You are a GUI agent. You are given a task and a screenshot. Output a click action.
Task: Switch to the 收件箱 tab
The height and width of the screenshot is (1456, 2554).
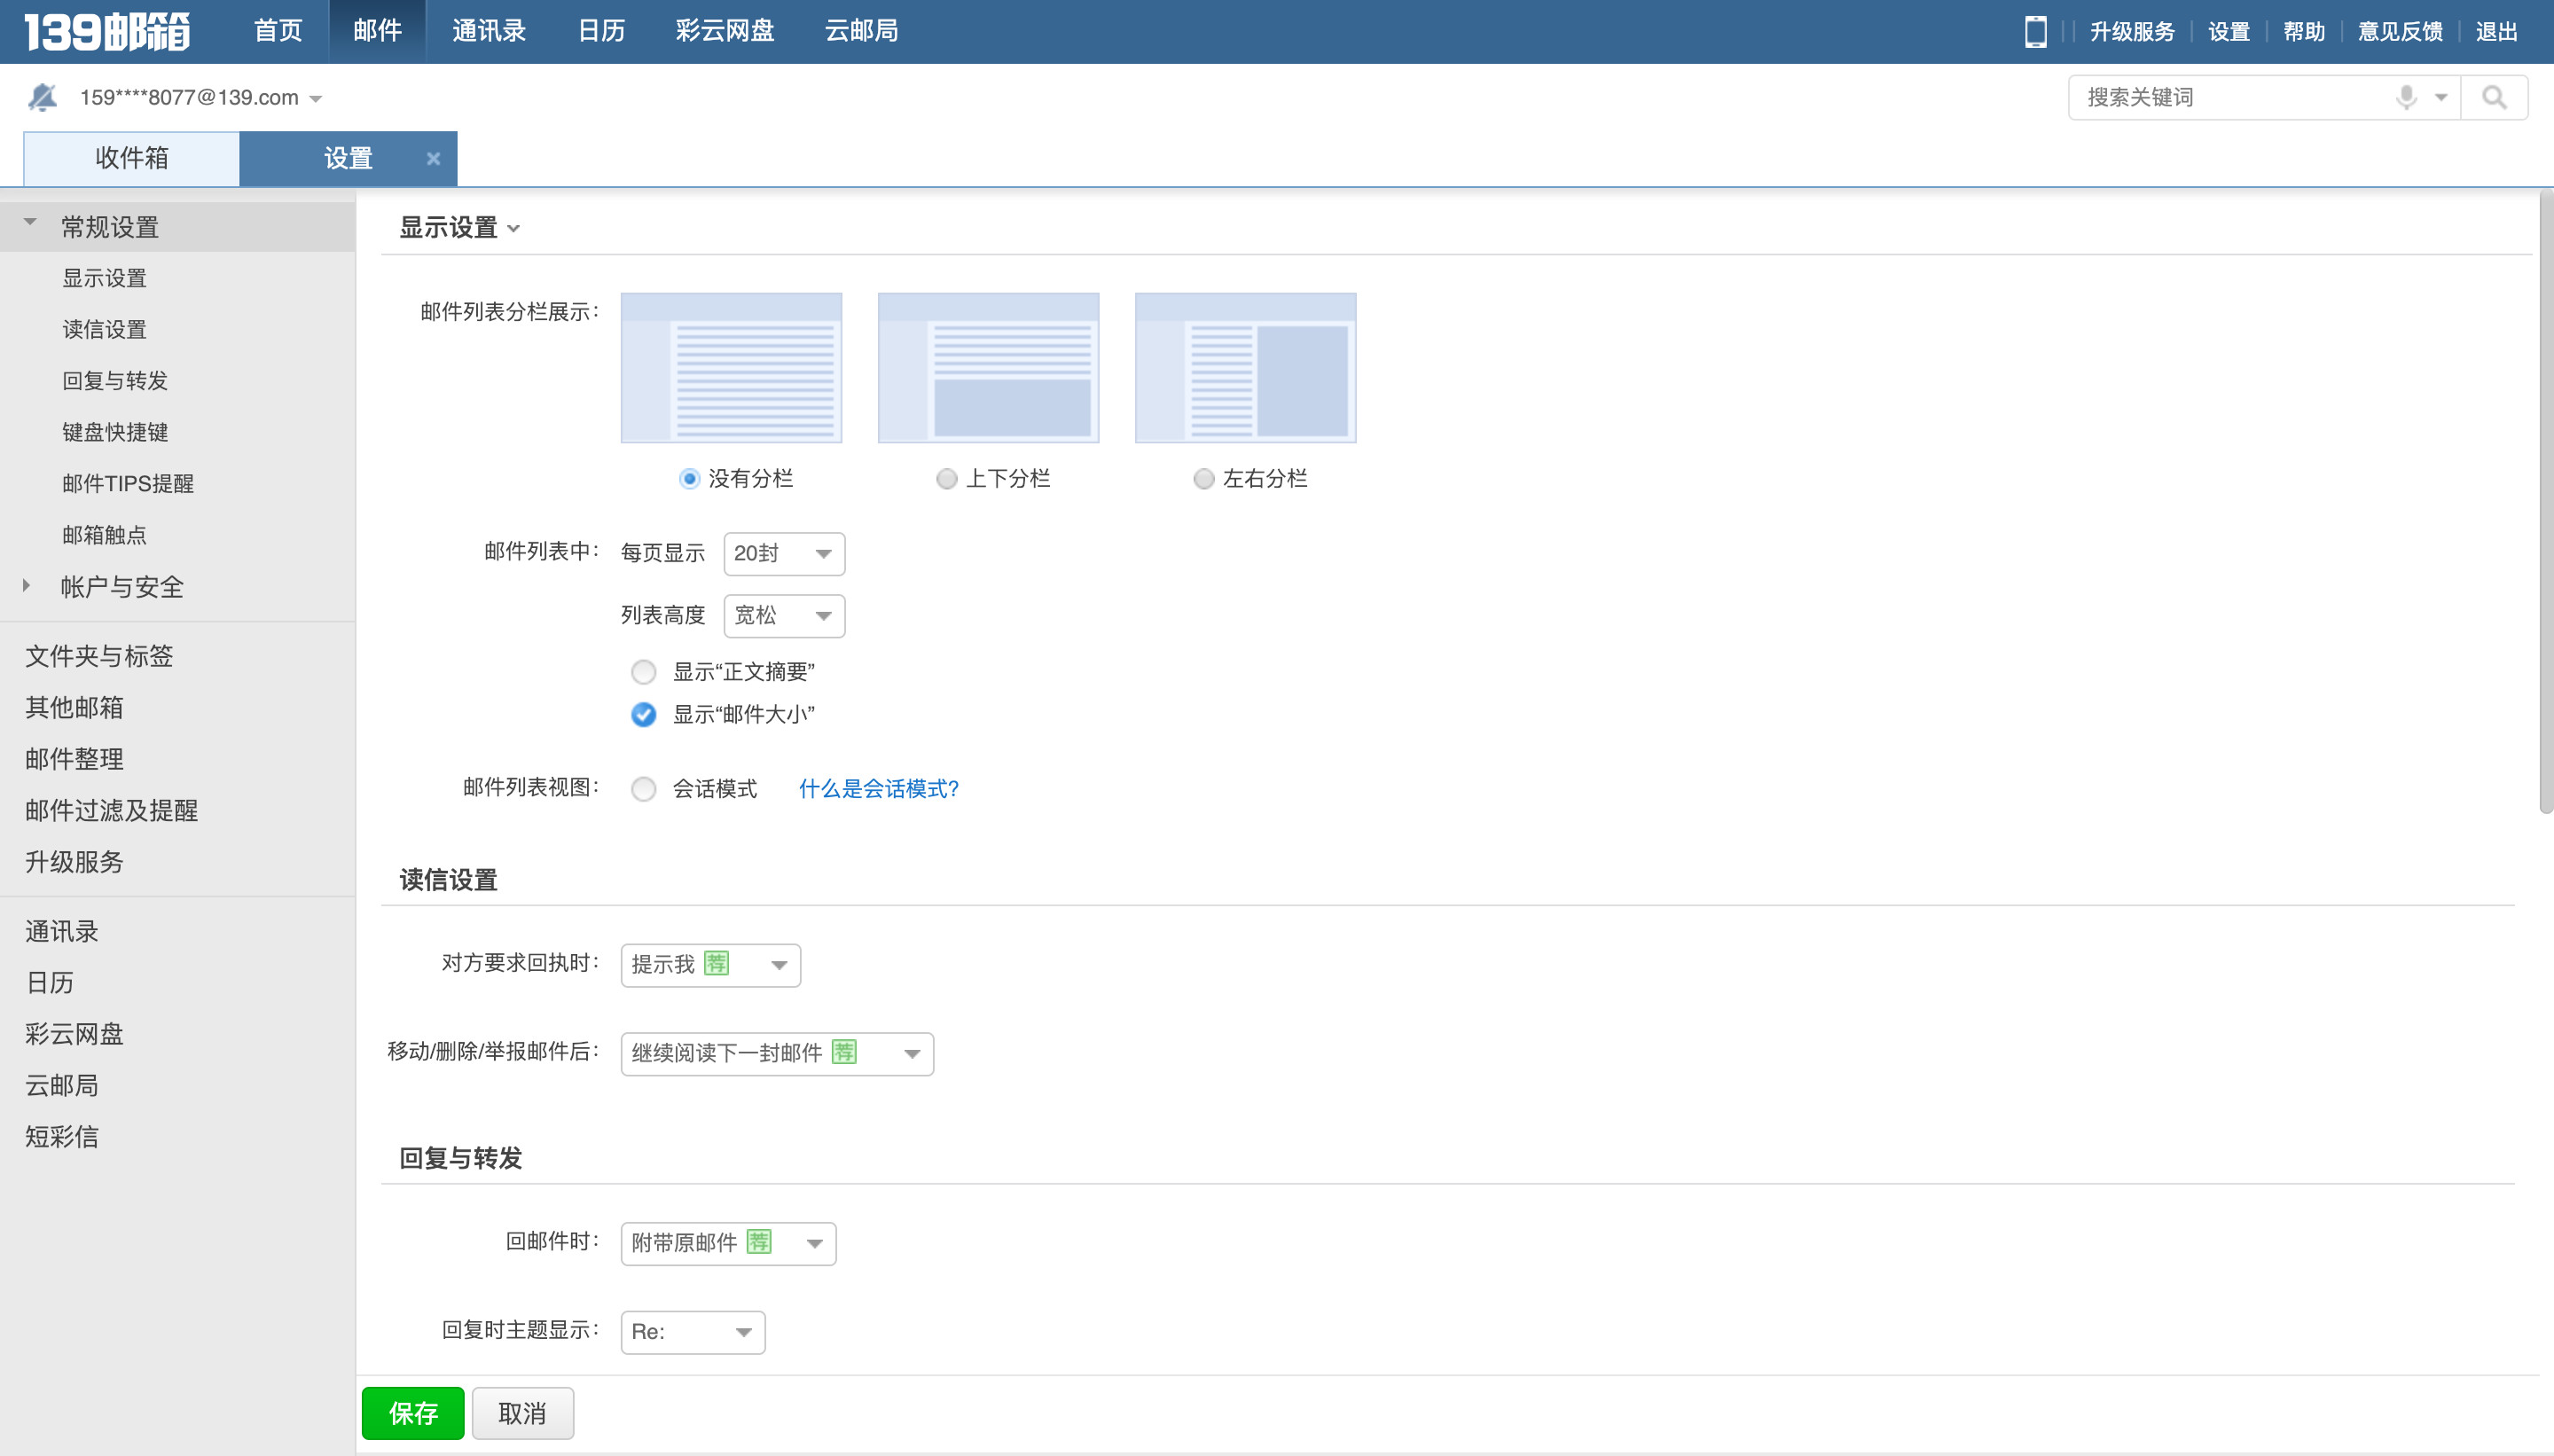[130, 158]
